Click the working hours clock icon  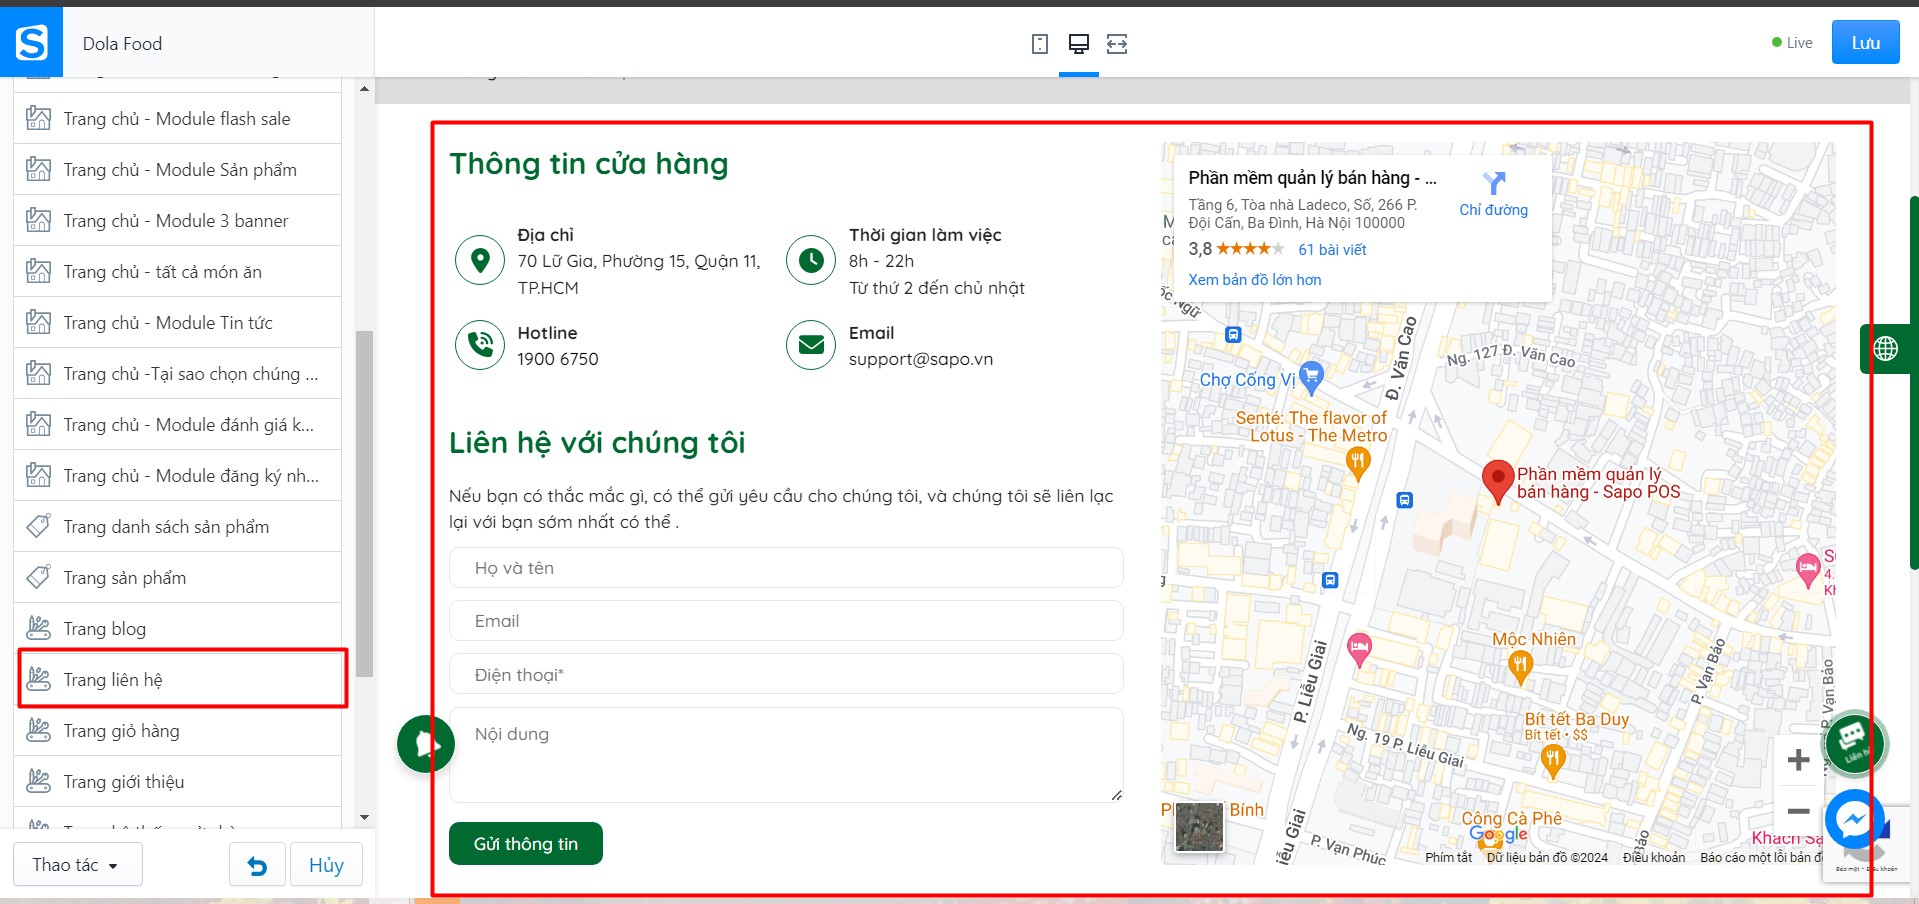pyautogui.click(x=811, y=261)
